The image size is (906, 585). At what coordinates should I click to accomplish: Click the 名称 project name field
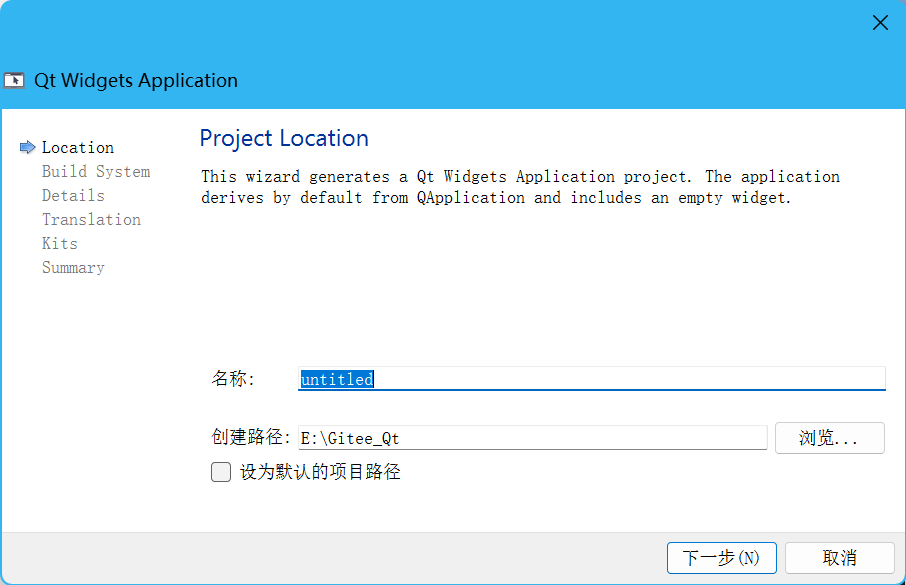tap(592, 379)
